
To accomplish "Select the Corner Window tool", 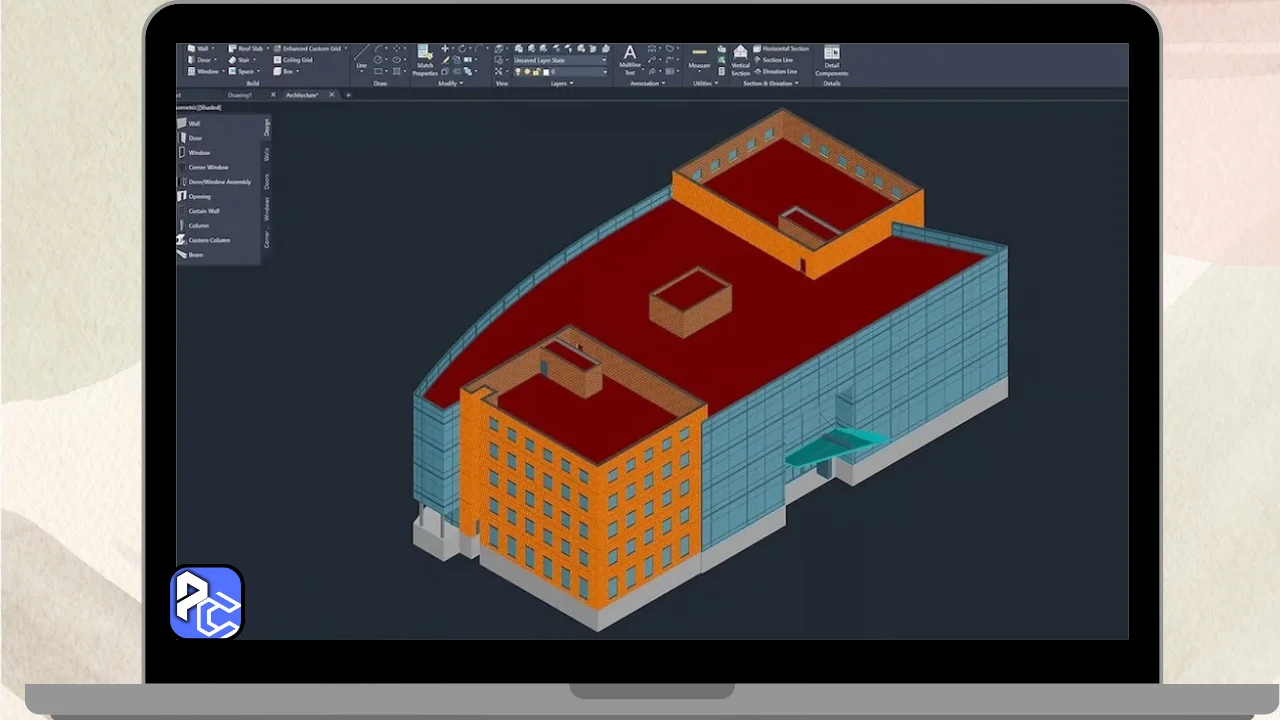I will [208, 167].
